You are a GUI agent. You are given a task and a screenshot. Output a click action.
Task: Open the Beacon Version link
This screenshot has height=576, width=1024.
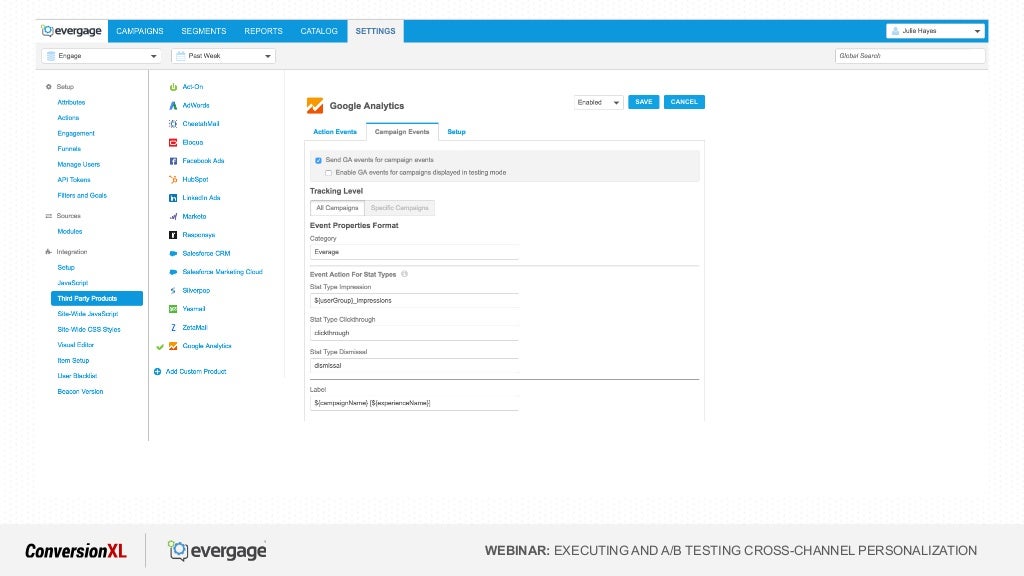(80, 392)
